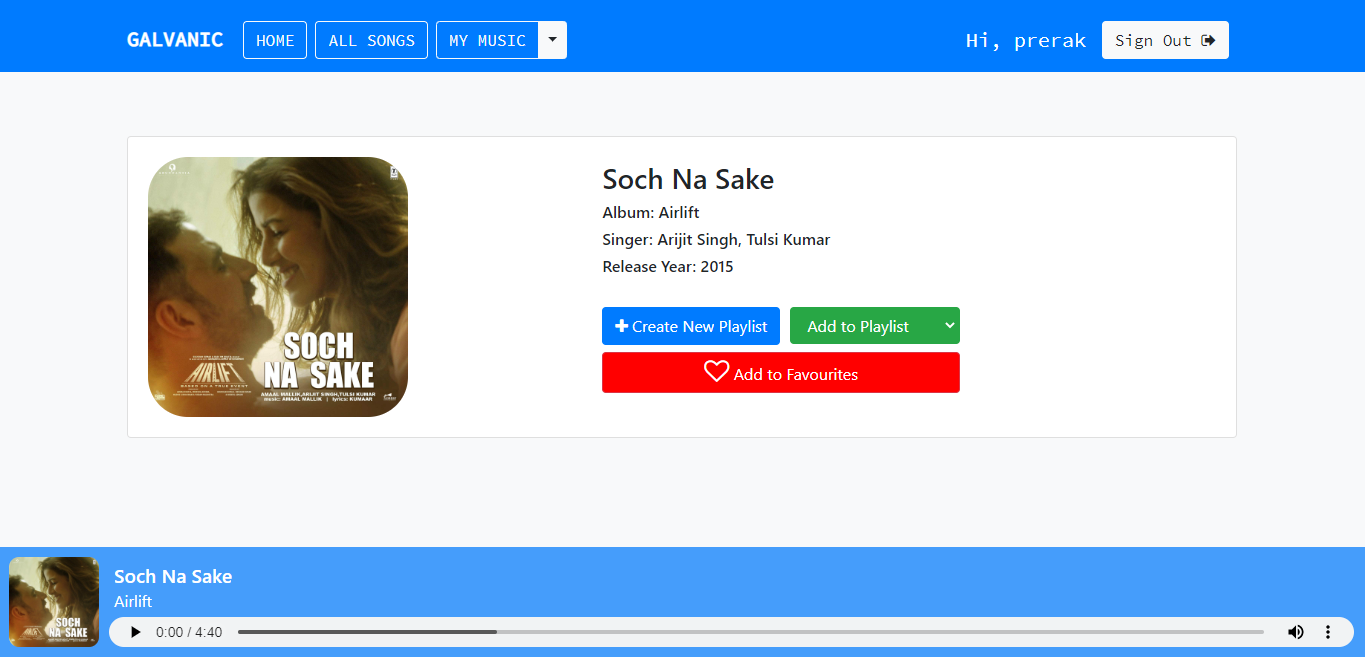Open MY MUSIC page
The width and height of the screenshot is (1365, 657).
click(487, 40)
